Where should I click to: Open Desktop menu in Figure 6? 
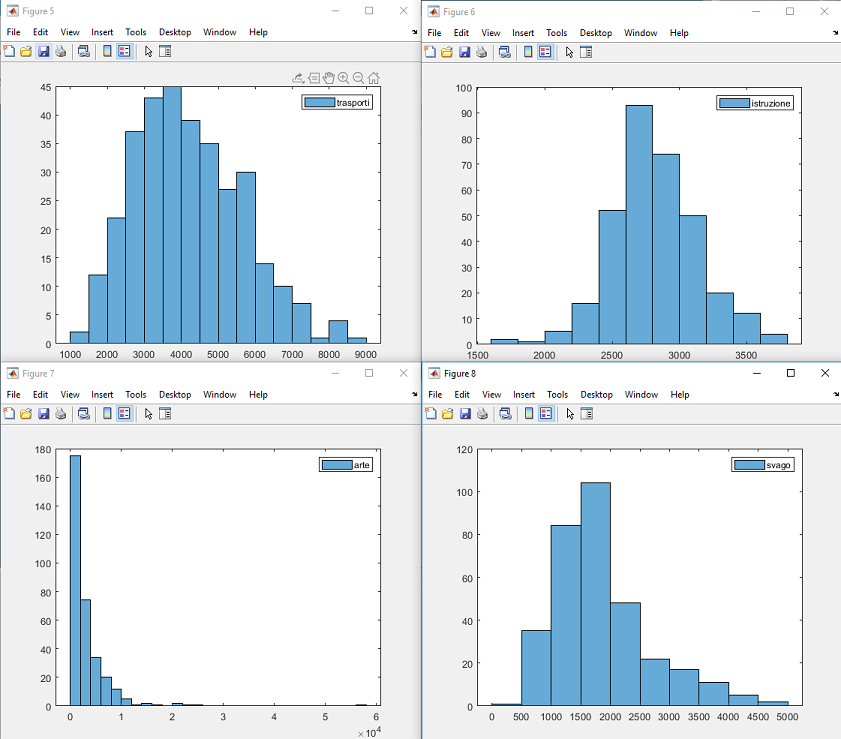(x=596, y=33)
